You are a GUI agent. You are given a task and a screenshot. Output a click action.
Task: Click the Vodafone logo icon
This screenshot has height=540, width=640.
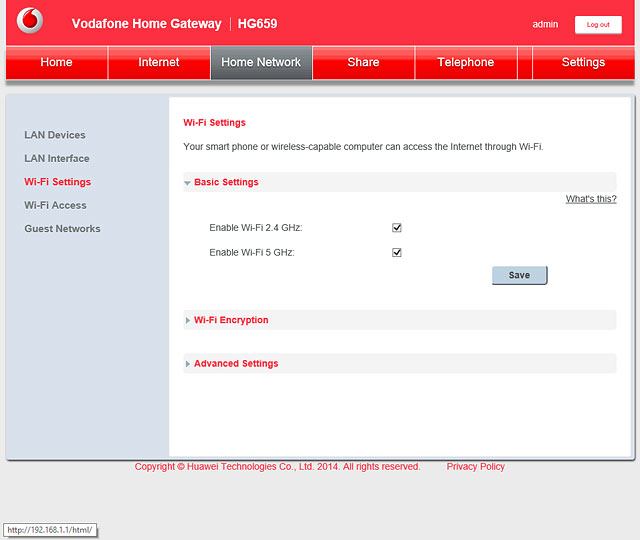[30, 20]
